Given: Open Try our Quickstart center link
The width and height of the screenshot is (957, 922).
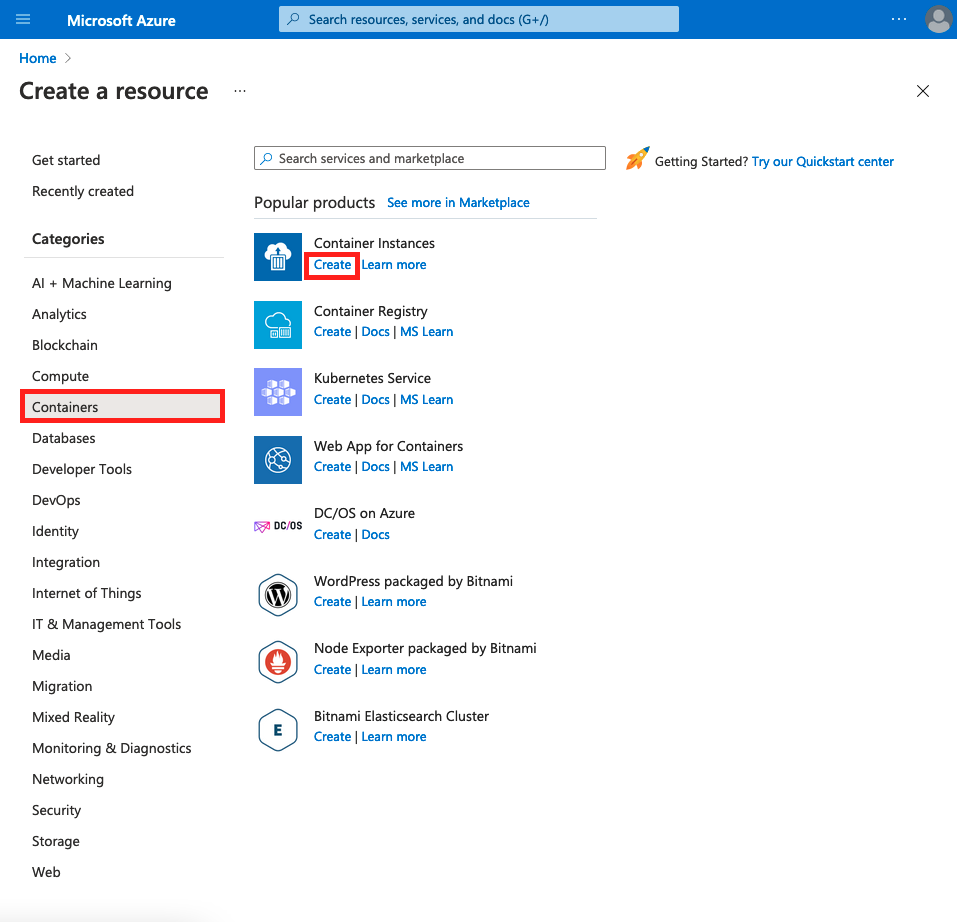Looking at the screenshot, I should pos(823,162).
